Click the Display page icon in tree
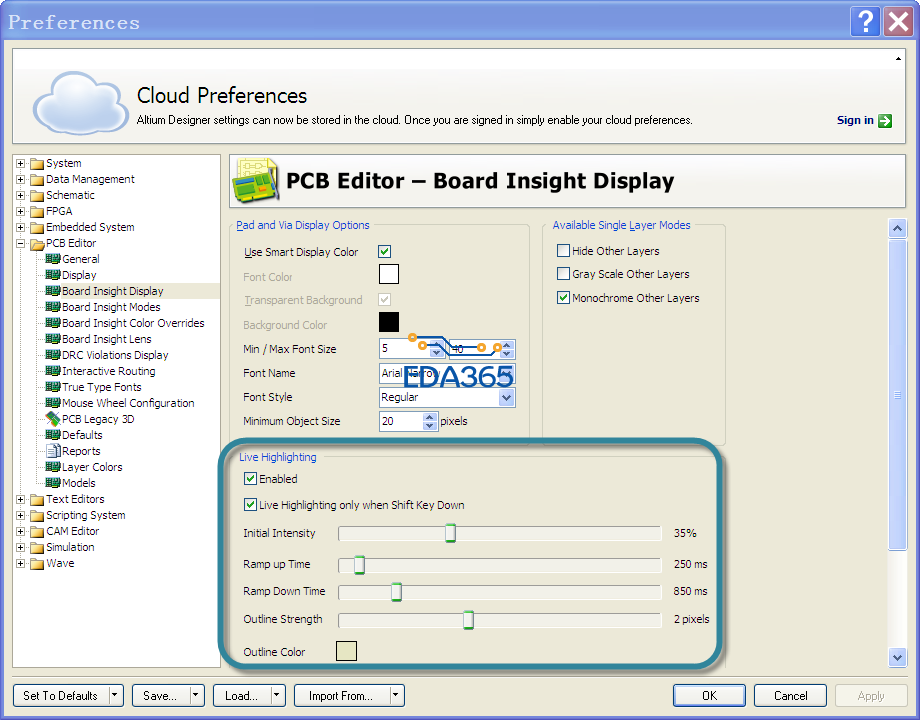This screenshot has height=720, width=920. (x=53, y=275)
